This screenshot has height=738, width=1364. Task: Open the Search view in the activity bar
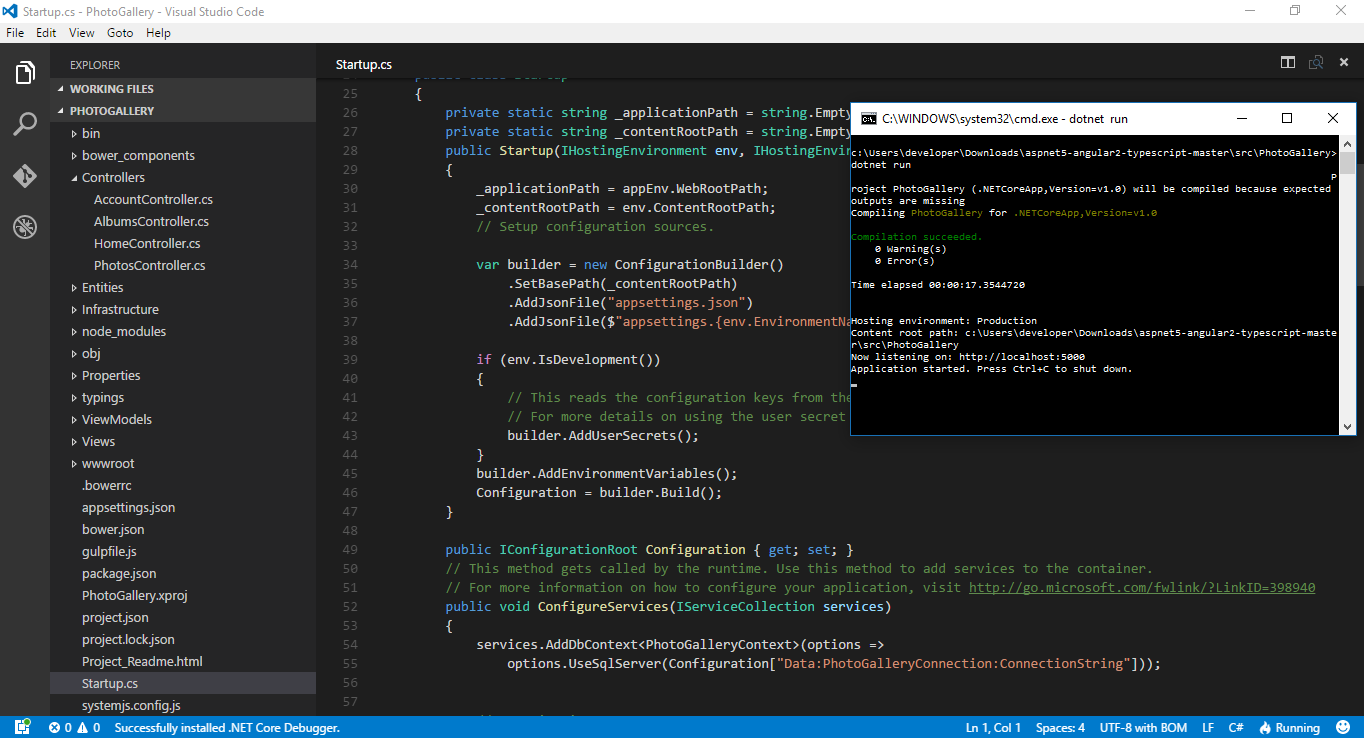[25, 125]
